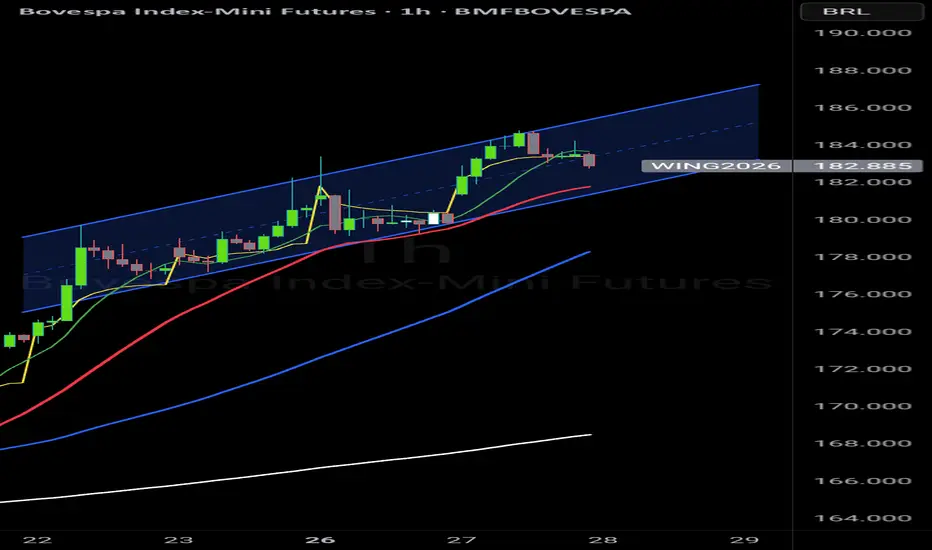Click the chart title Bovespa Index-Mini Futures

[197, 11]
